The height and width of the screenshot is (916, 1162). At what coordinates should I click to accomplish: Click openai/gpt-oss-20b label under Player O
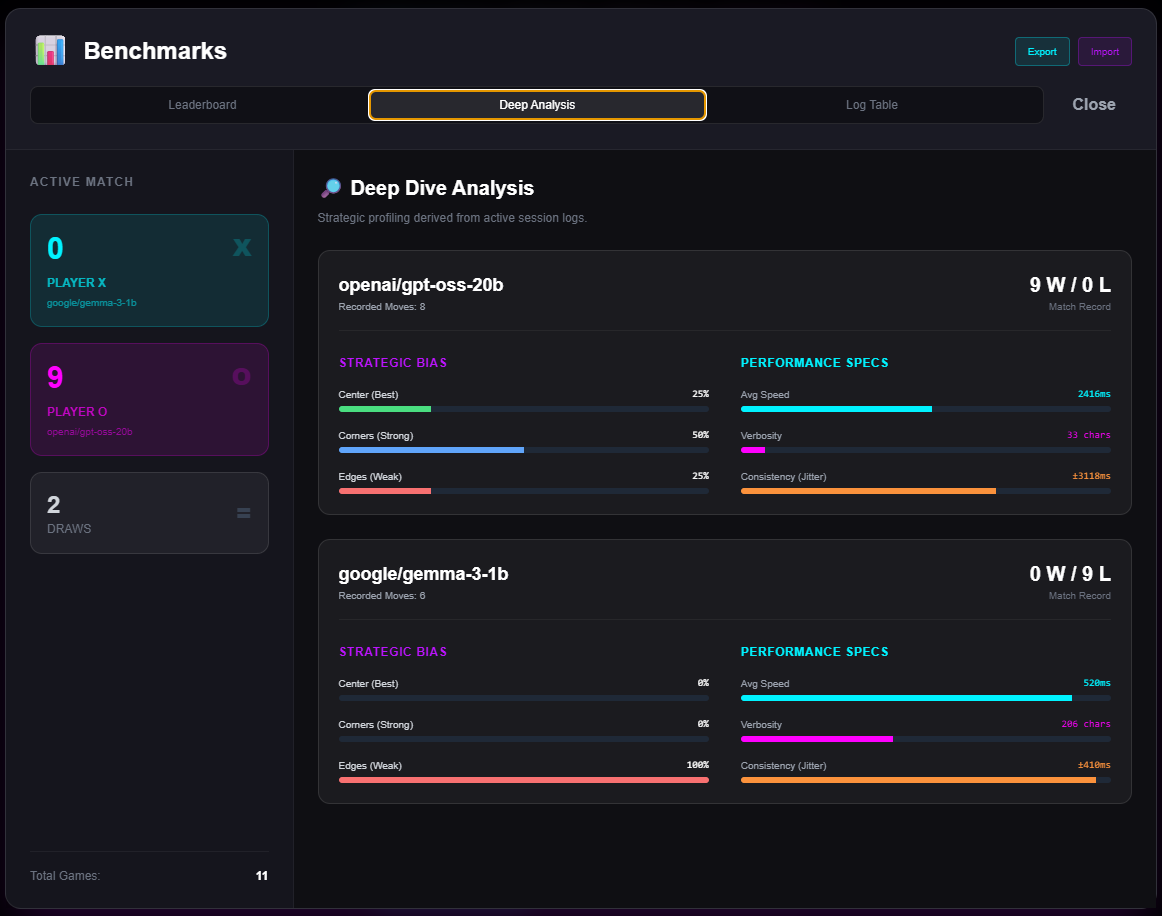point(90,432)
